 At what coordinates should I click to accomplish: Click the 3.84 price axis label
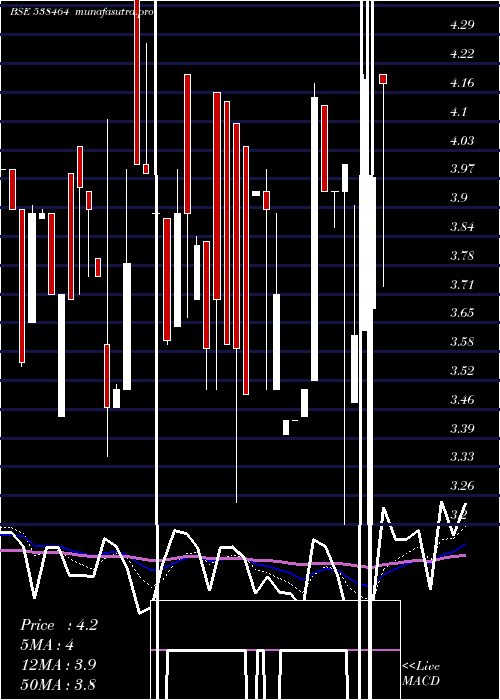point(462,227)
